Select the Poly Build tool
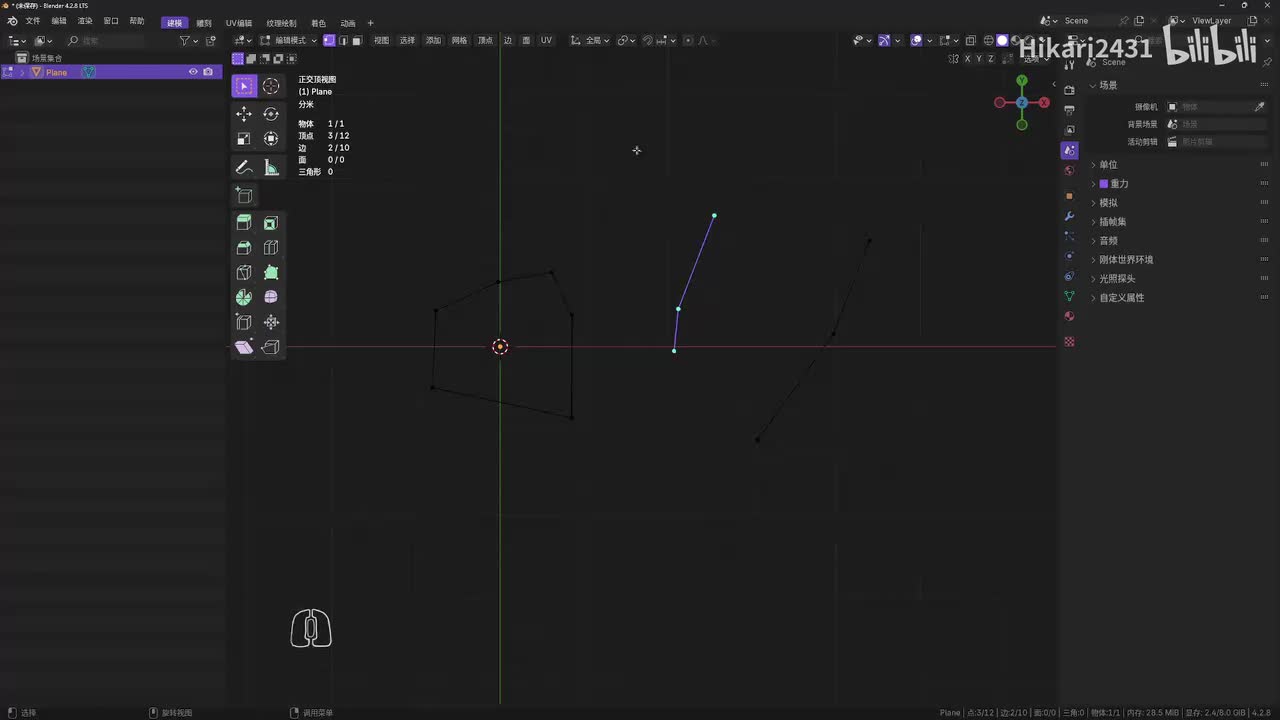This screenshot has height=720, width=1280. pos(271,273)
